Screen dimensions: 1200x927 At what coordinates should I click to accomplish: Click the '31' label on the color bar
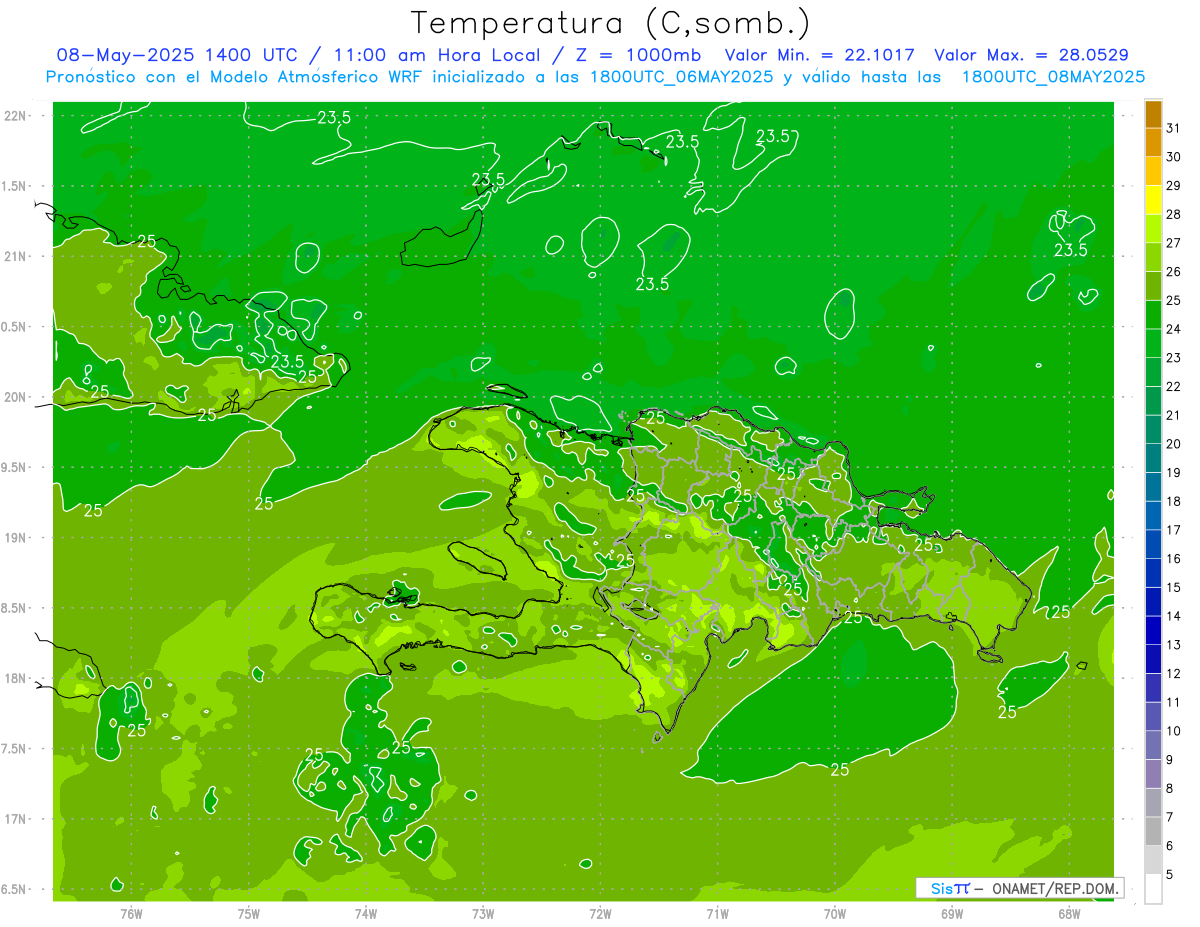click(1173, 128)
